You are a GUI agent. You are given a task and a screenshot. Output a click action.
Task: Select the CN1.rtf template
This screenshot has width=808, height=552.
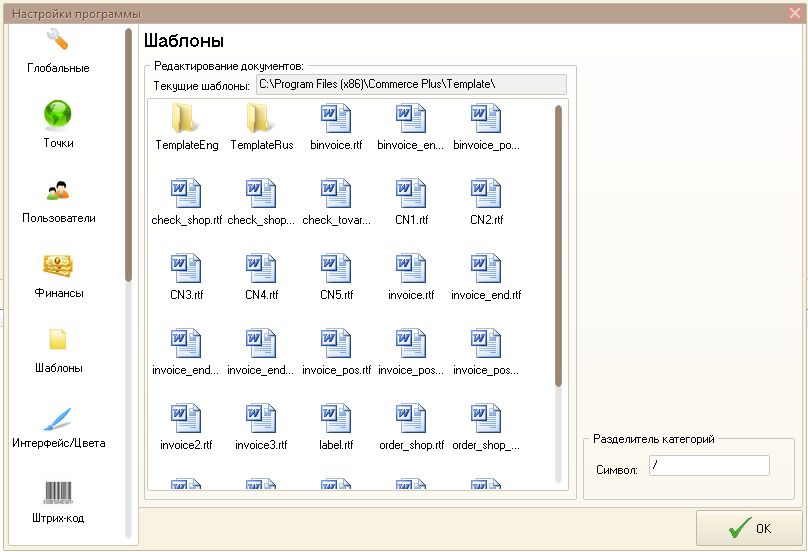coord(411,202)
